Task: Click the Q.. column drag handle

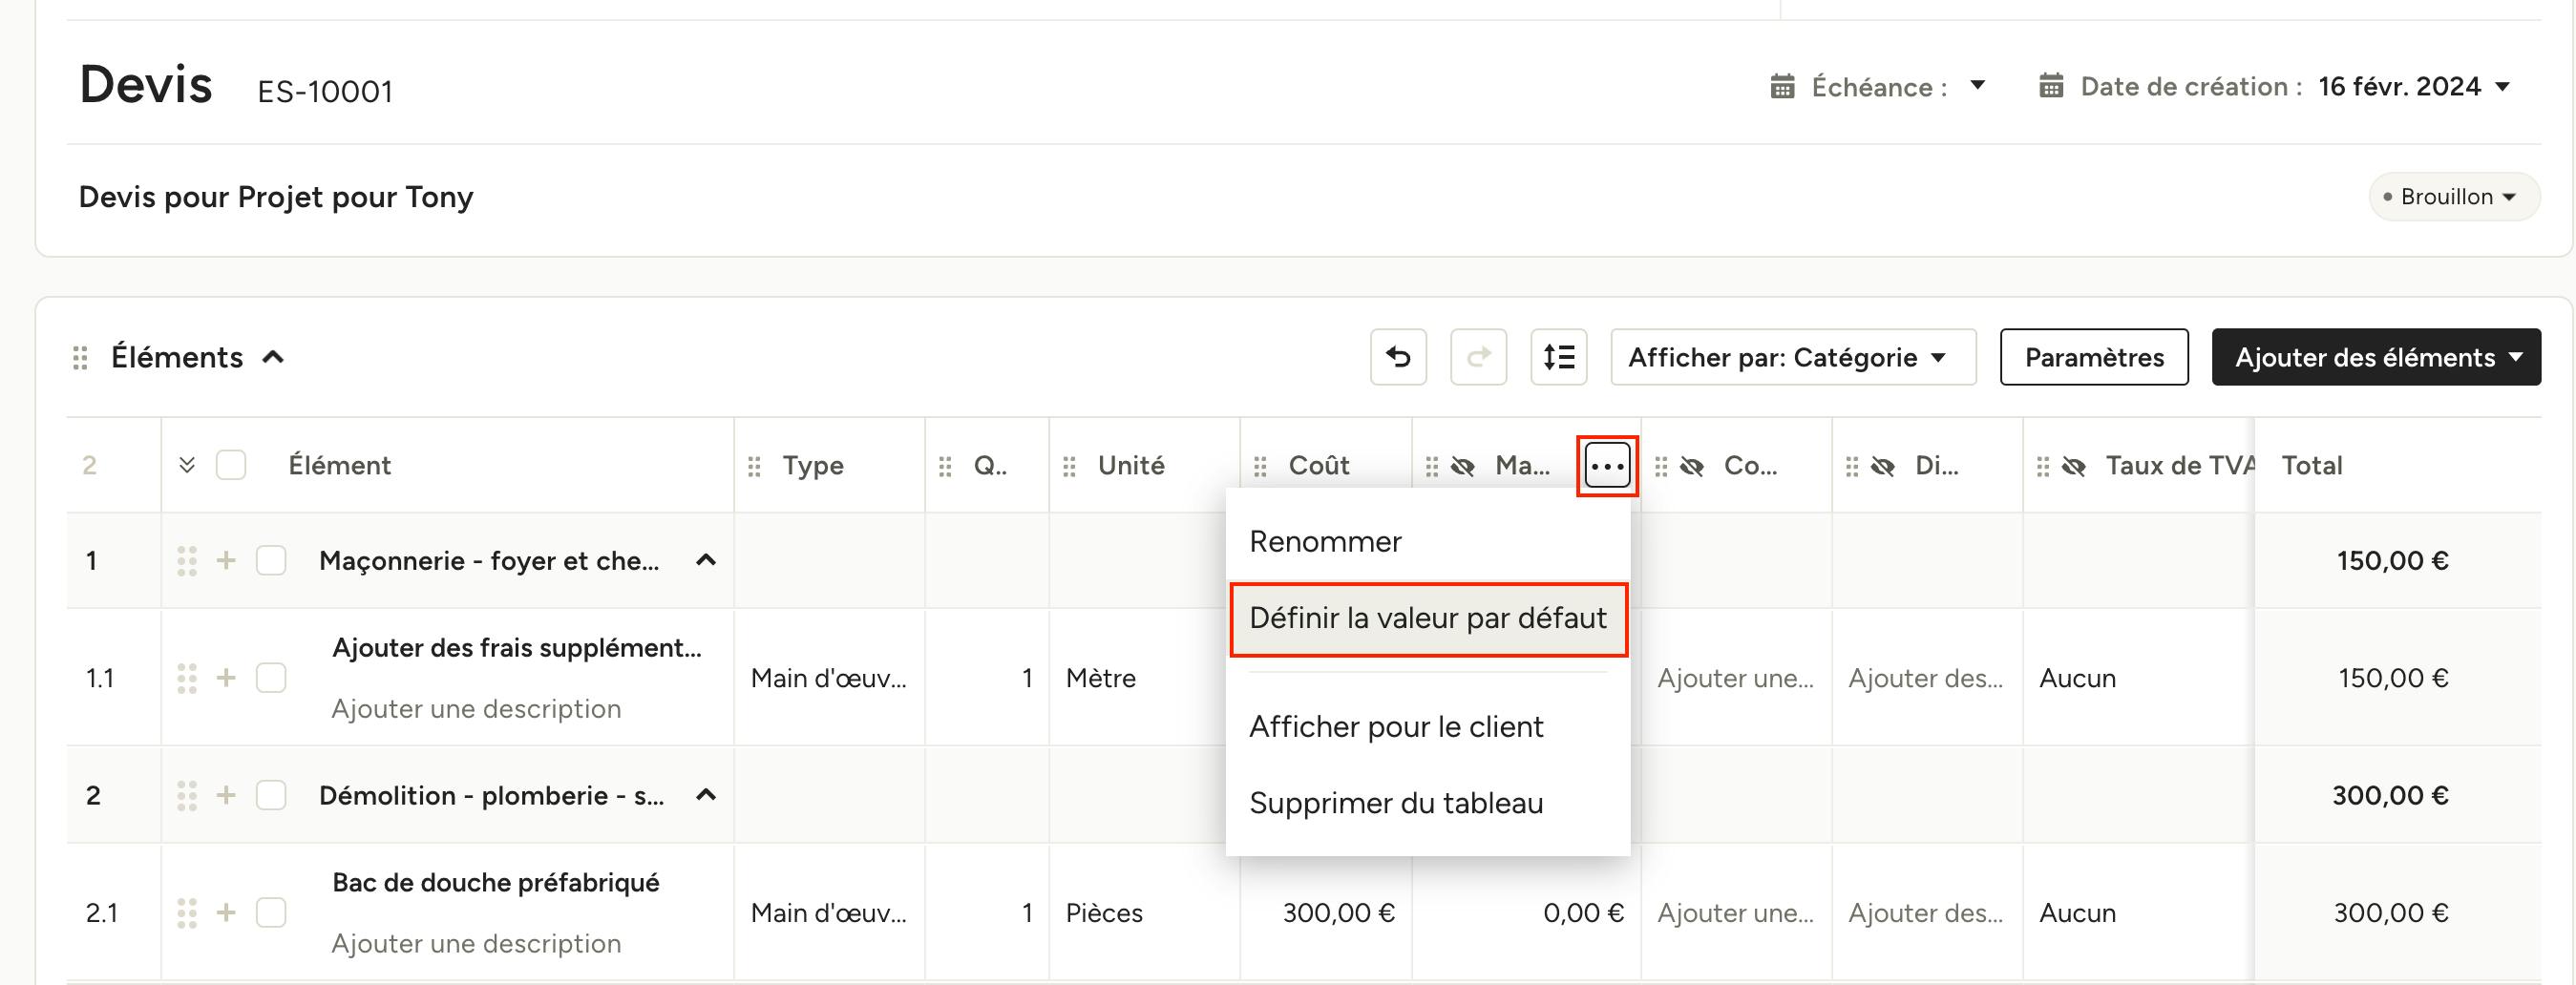Action: point(945,466)
